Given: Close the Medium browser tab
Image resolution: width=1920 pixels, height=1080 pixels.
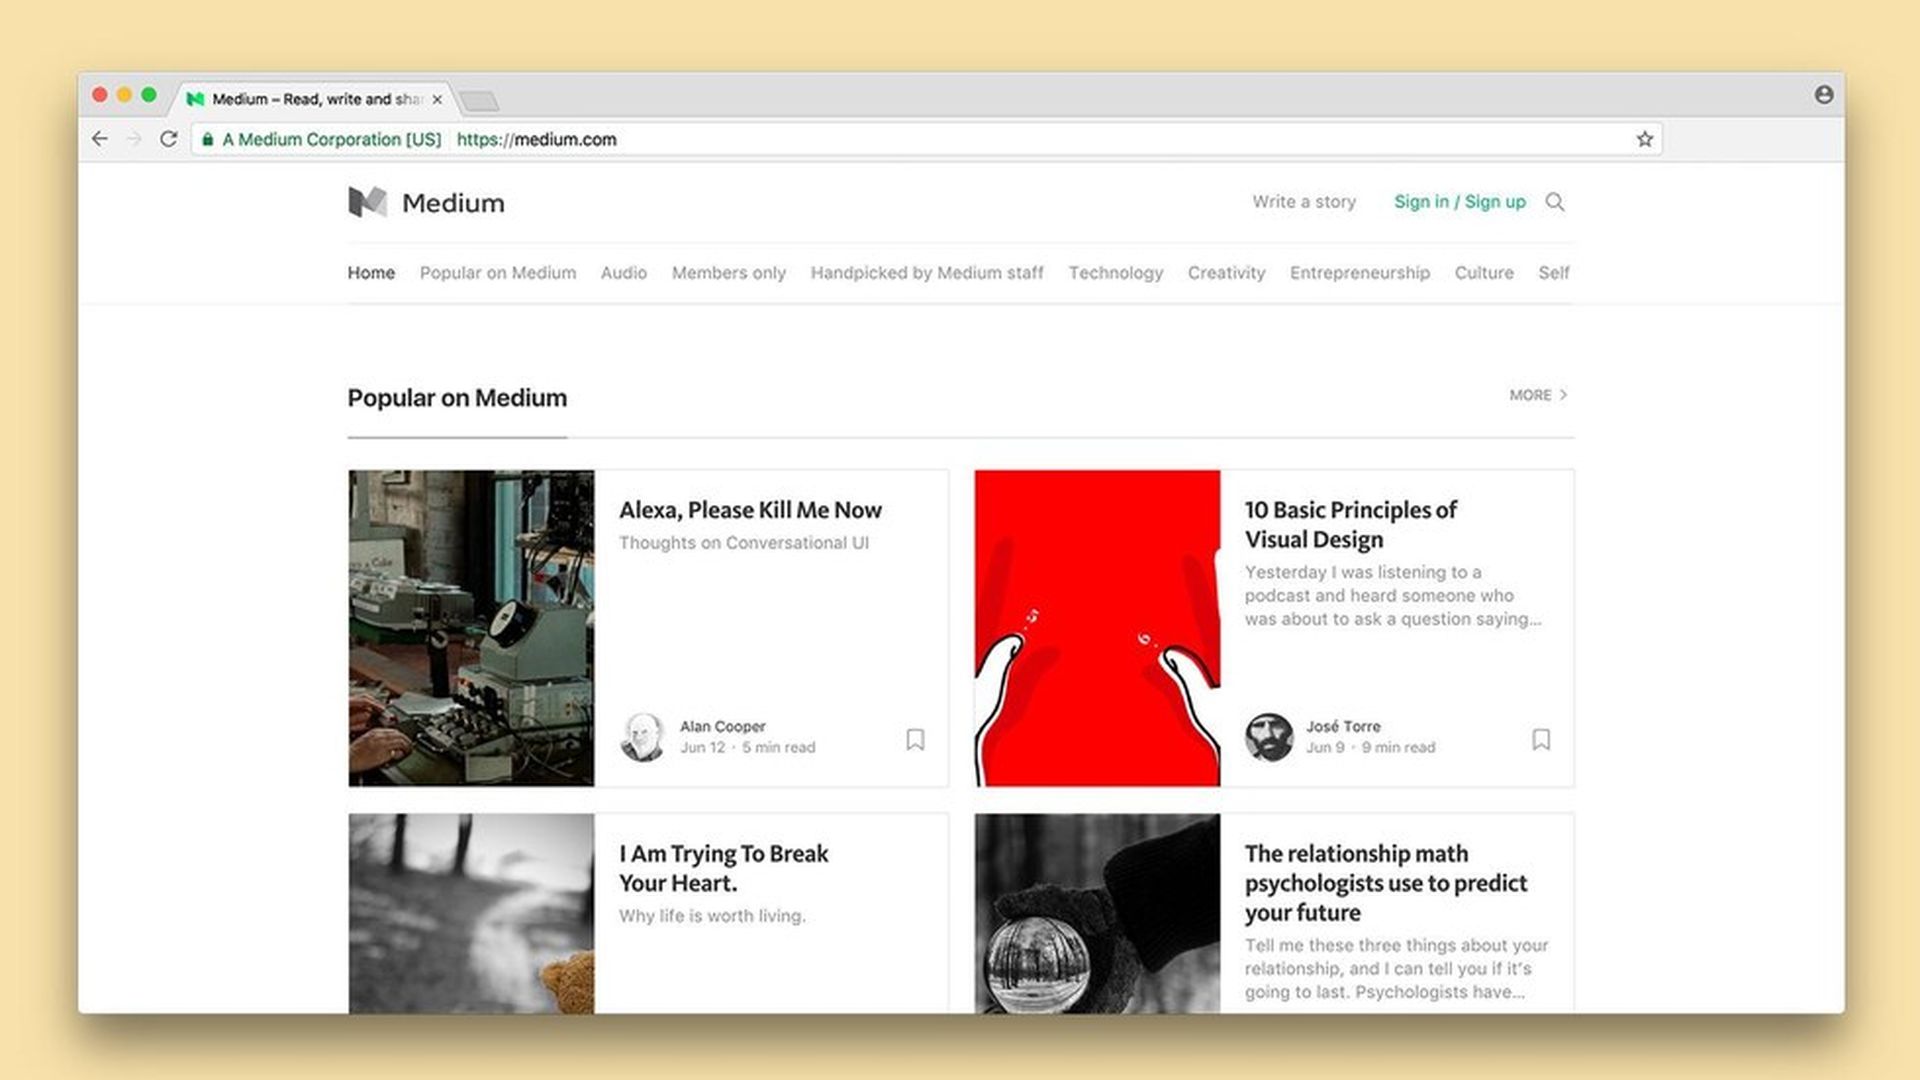Looking at the screenshot, I should tap(437, 99).
